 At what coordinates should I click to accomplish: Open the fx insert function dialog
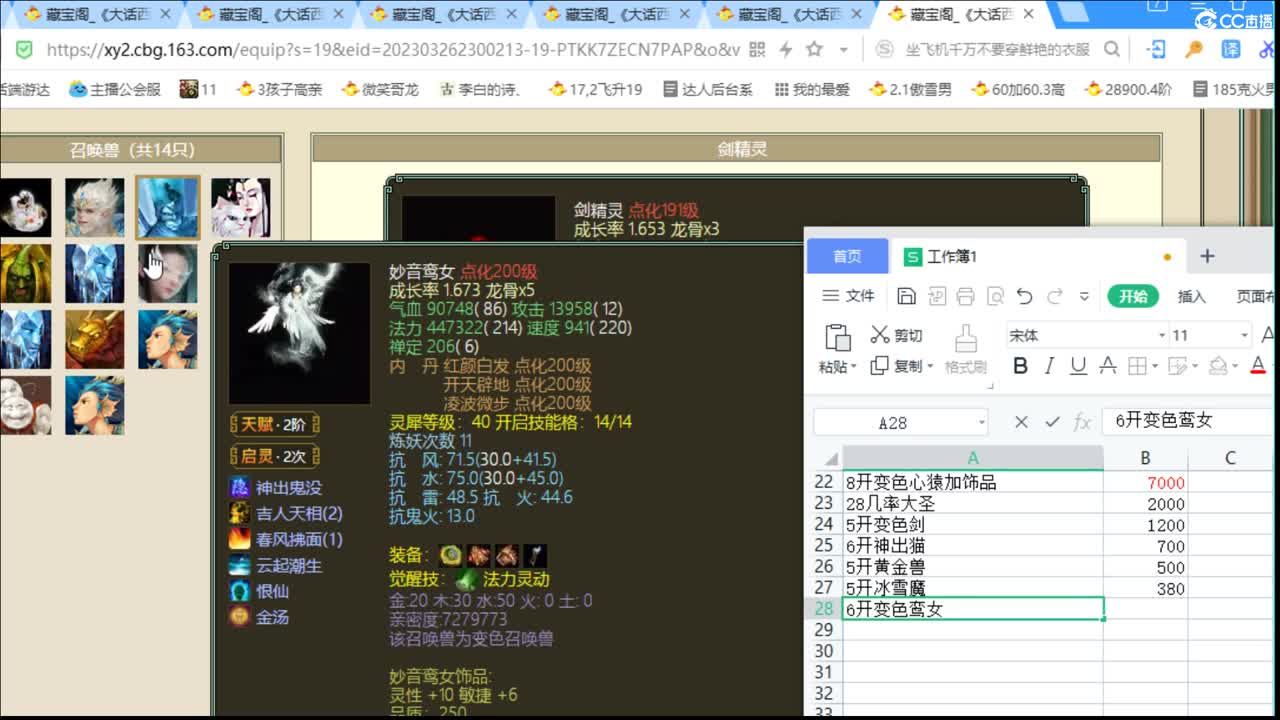[x=1082, y=422]
